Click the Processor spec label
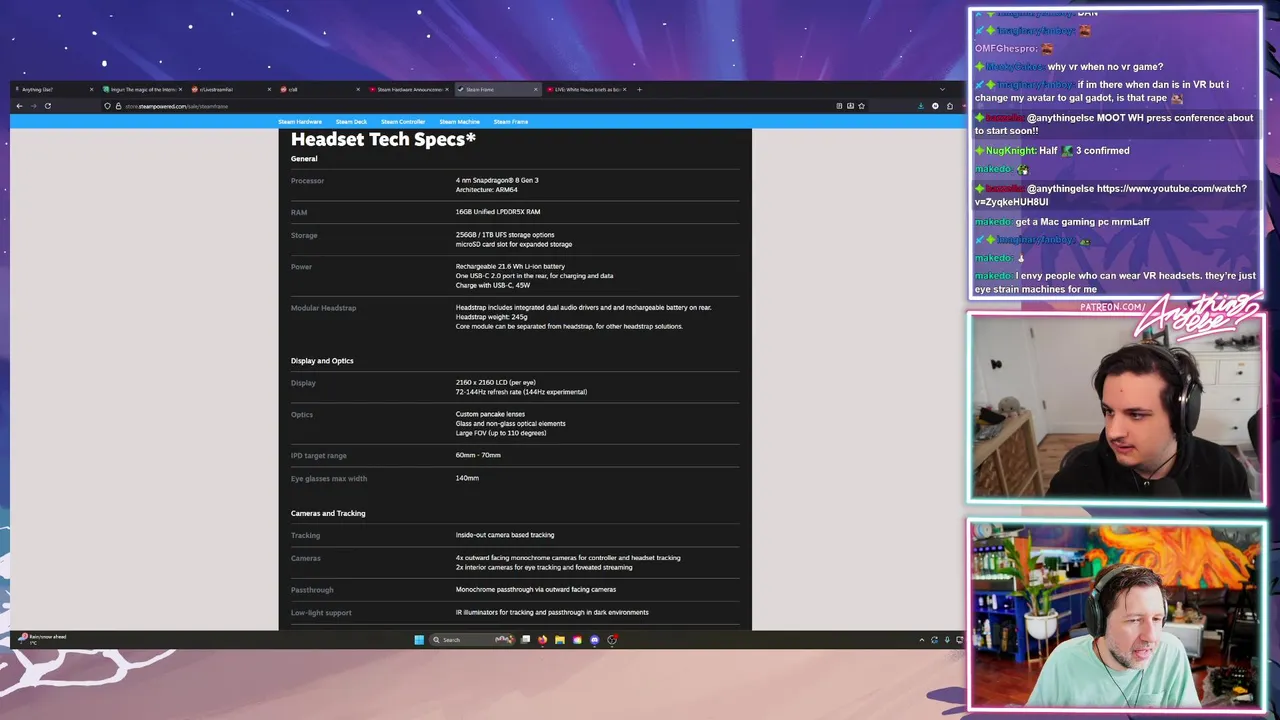Viewport: 1280px width, 720px height. [307, 181]
